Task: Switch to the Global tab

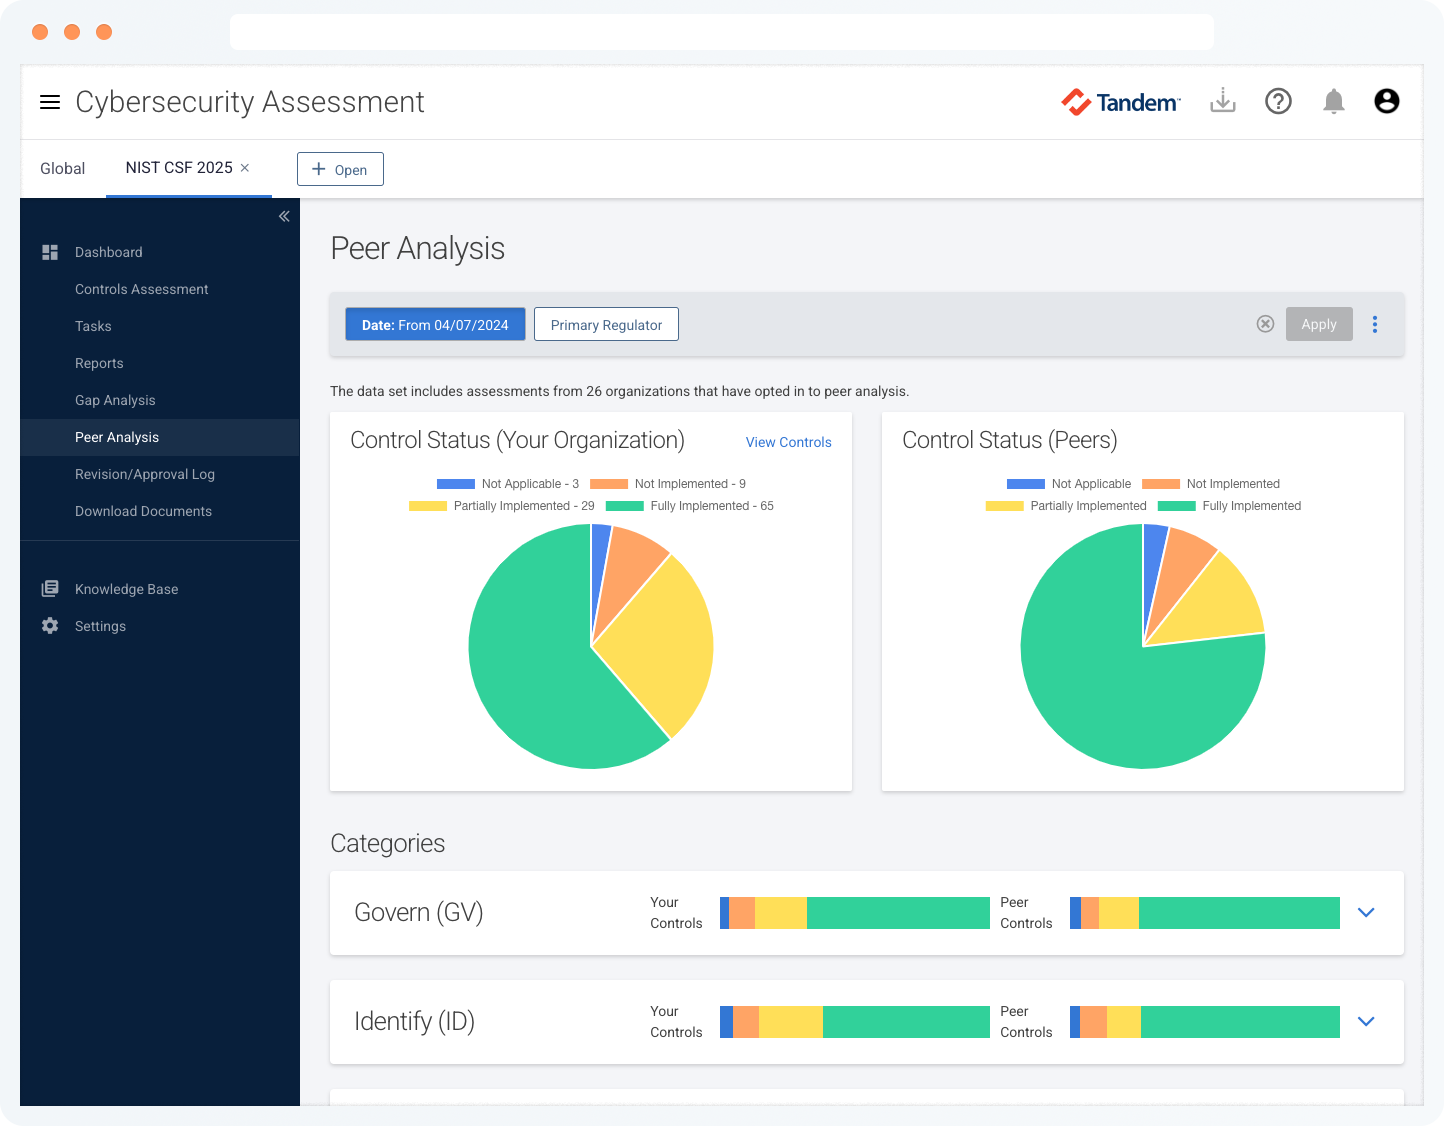Action: pyautogui.click(x=62, y=168)
